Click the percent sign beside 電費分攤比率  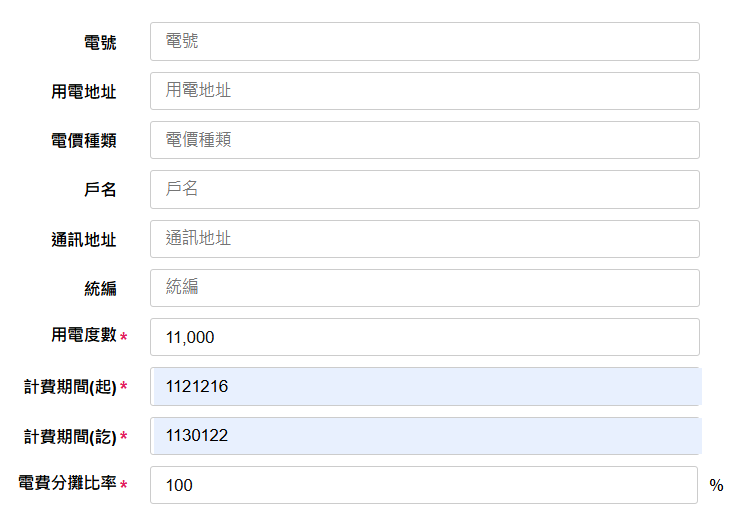click(716, 485)
